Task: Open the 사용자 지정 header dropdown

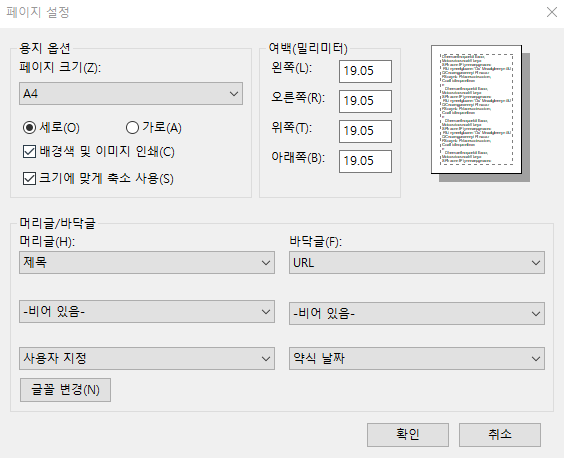Action: tap(147, 358)
